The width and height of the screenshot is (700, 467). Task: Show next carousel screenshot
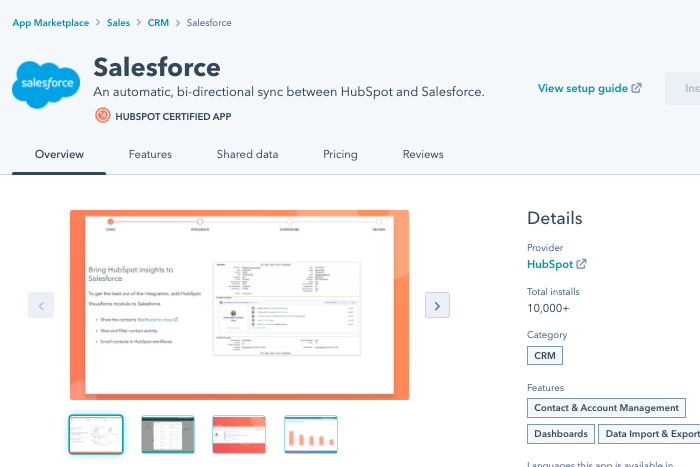pos(437,305)
